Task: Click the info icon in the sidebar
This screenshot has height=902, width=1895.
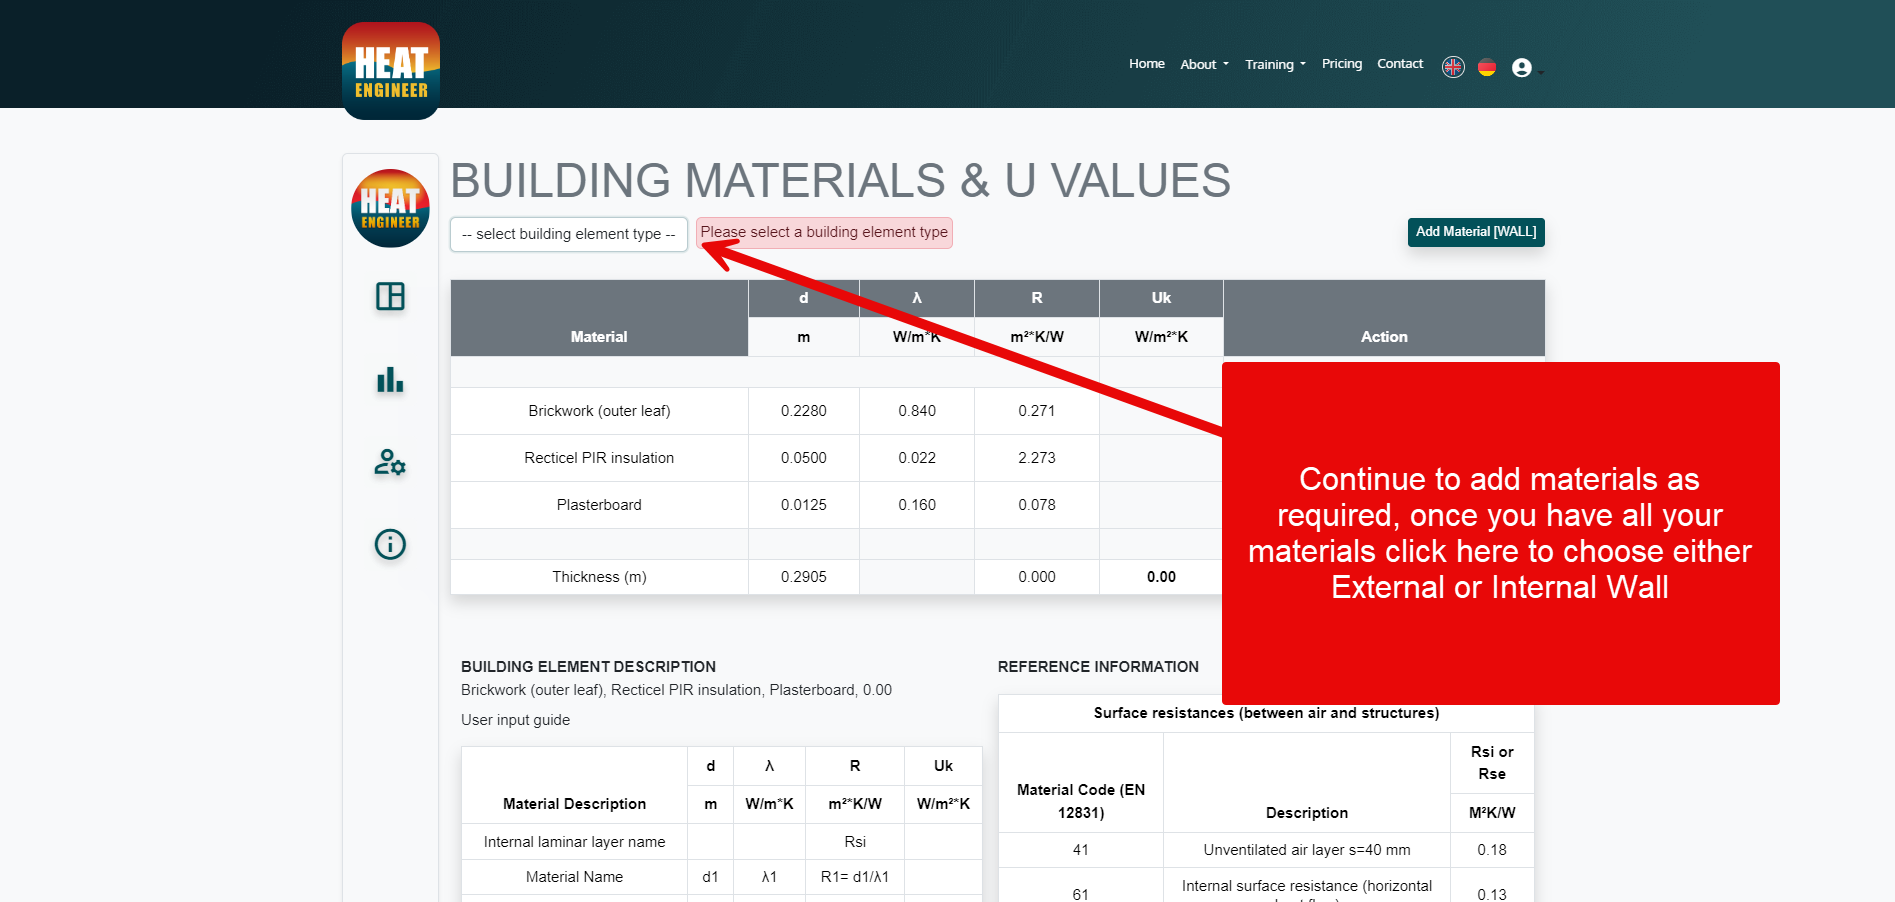Action: [390, 544]
